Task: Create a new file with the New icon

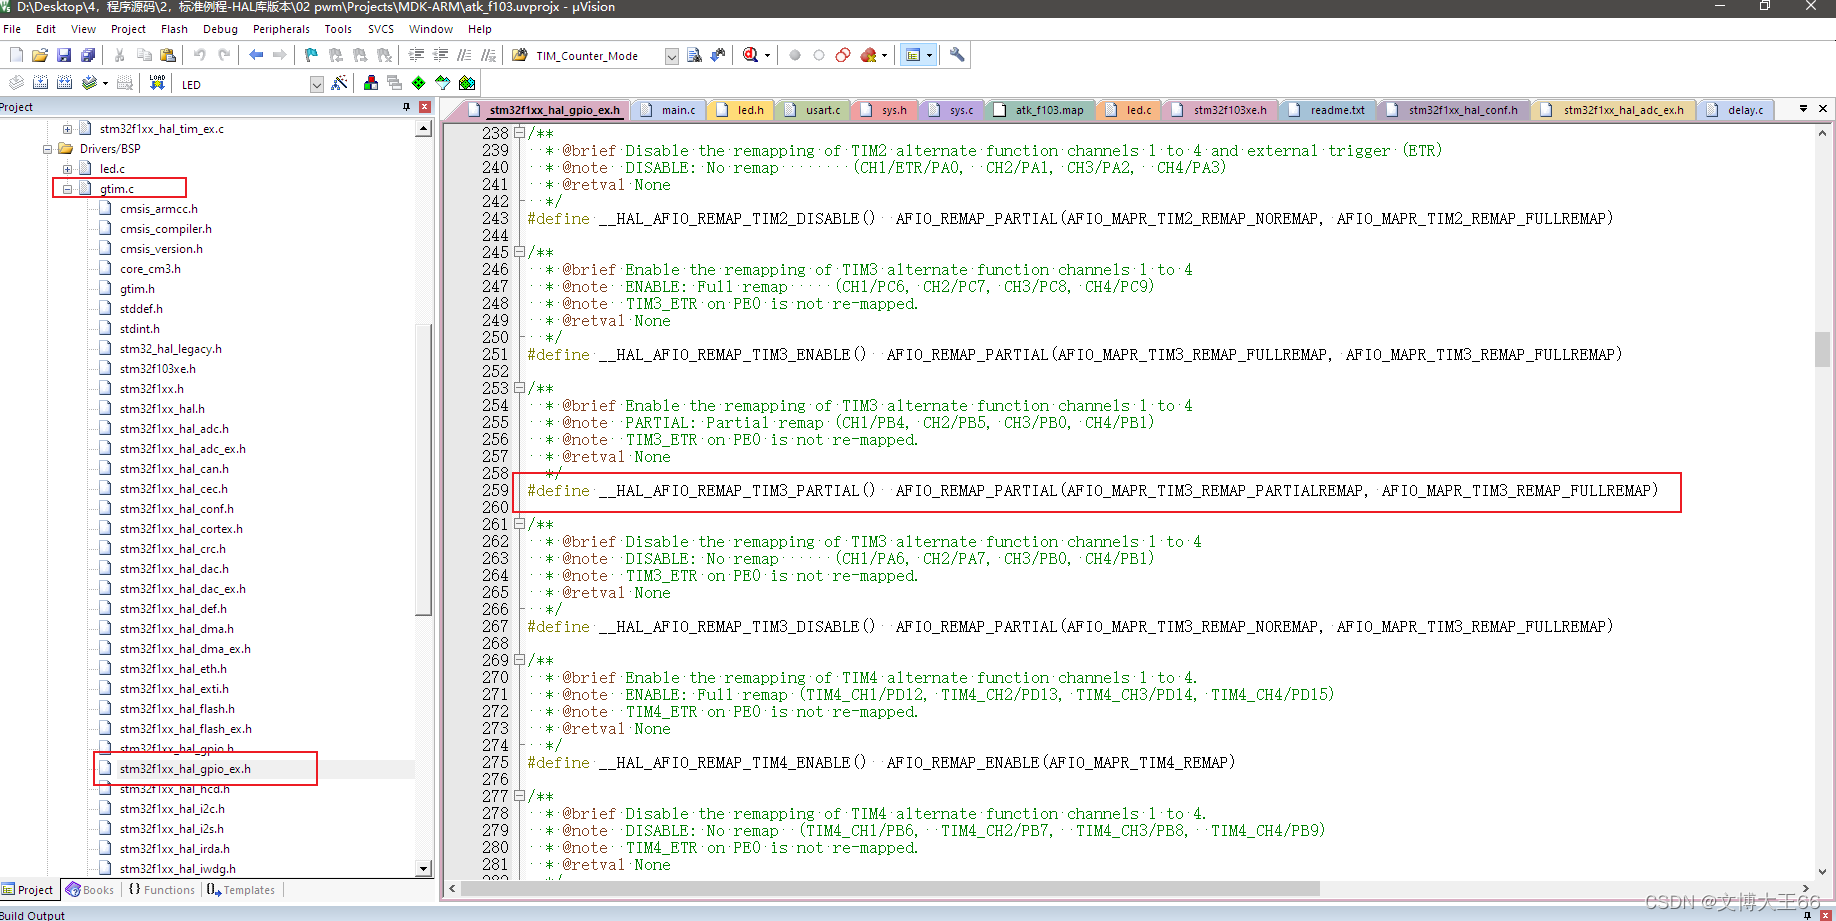Action: pos(16,55)
